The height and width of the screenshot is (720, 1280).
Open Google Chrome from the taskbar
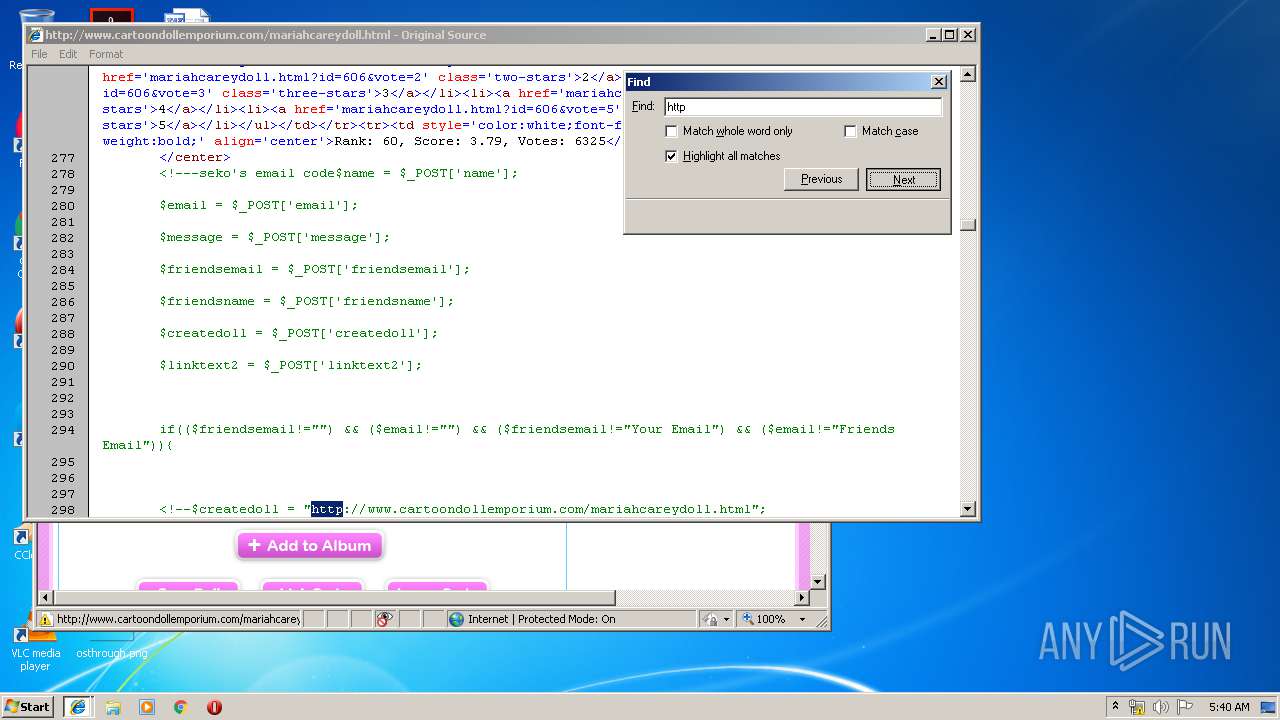click(x=180, y=706)
